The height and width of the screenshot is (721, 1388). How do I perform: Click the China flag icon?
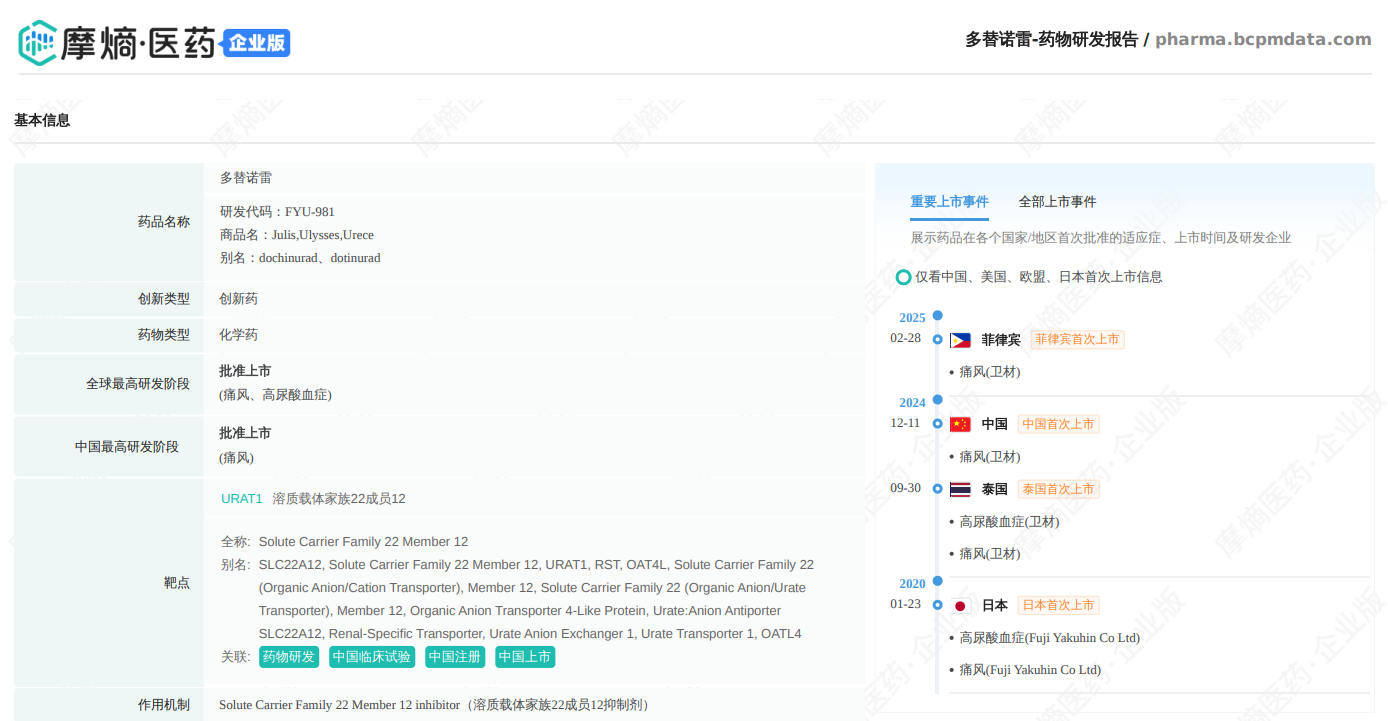pos(960,424)
